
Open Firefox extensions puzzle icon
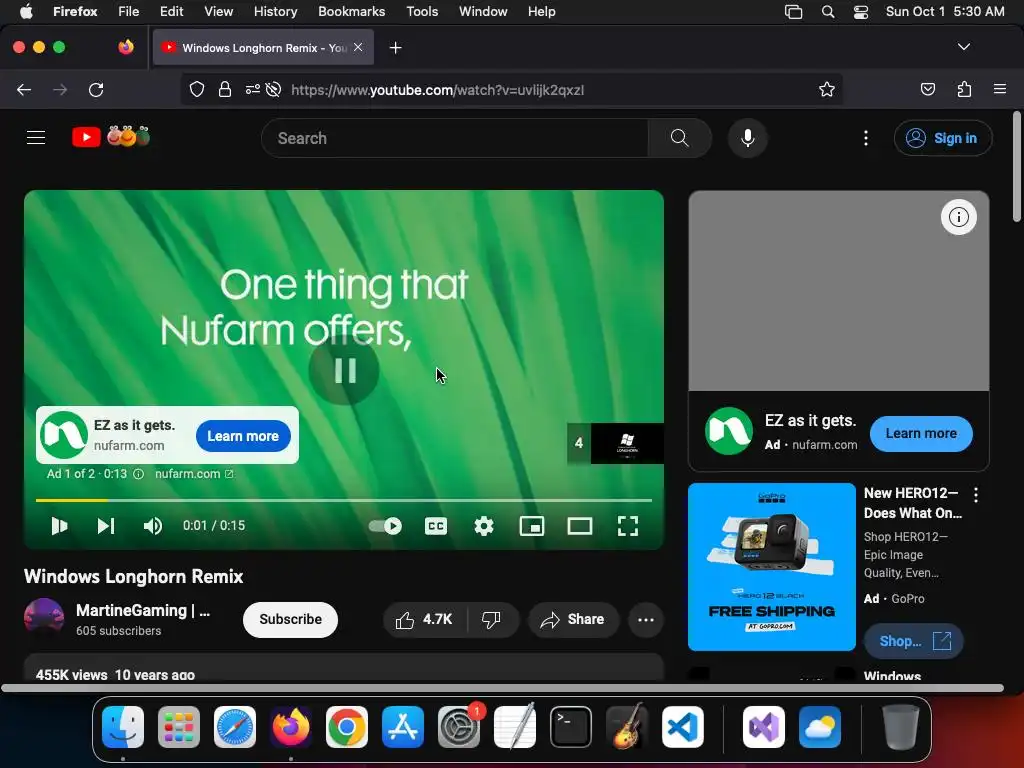pyautogui.click(x=964, y=89)
